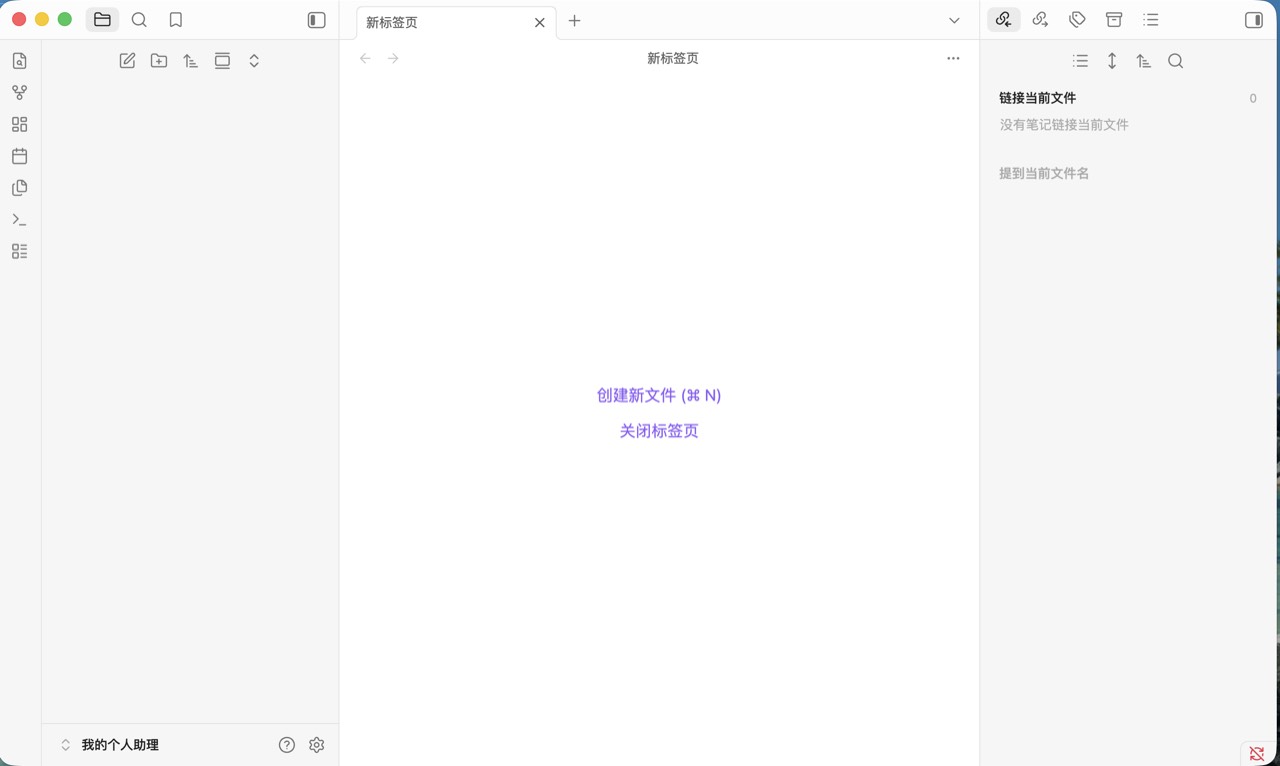
Task: Navigate back with the left arrow
Action: pyautogui.click(x=365, y=59)
